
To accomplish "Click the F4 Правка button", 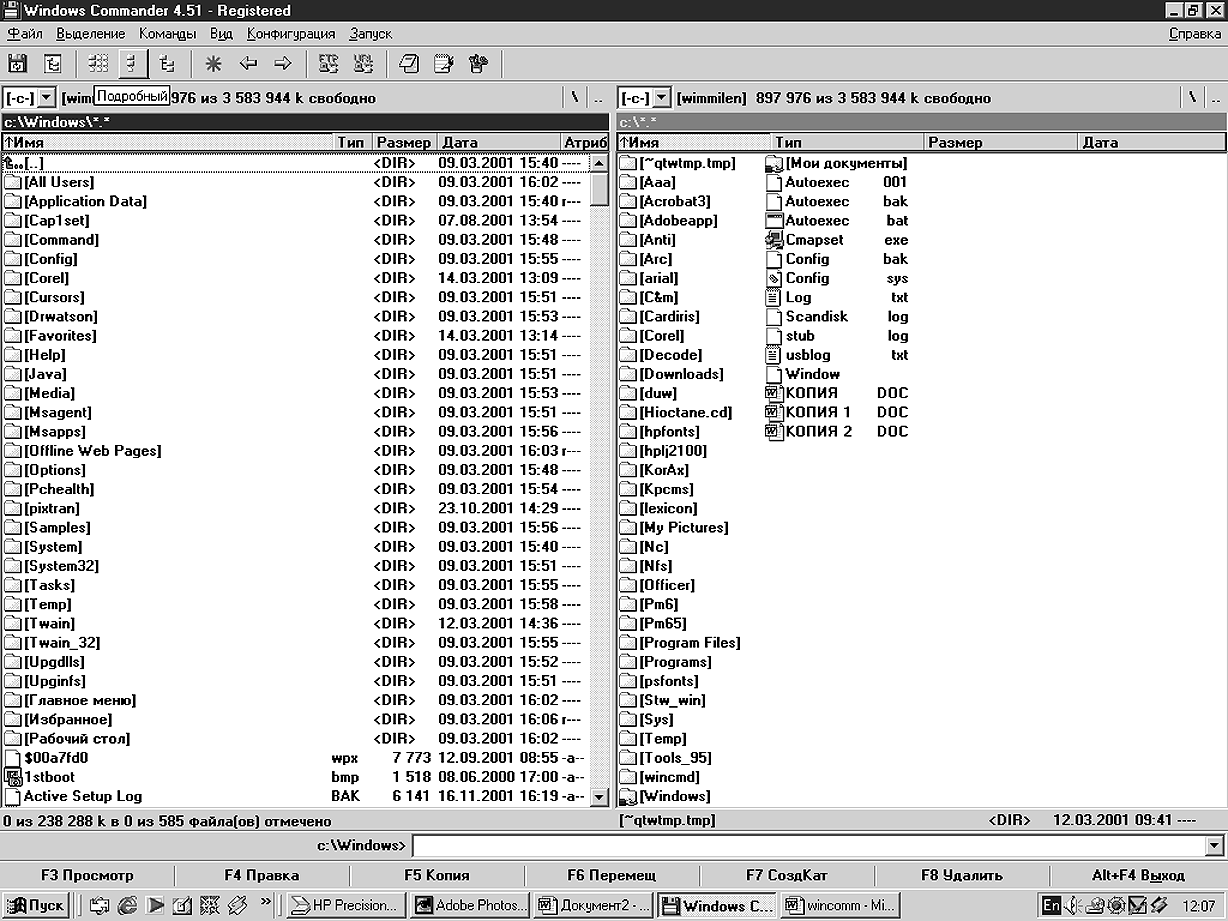I will point(262,875).
